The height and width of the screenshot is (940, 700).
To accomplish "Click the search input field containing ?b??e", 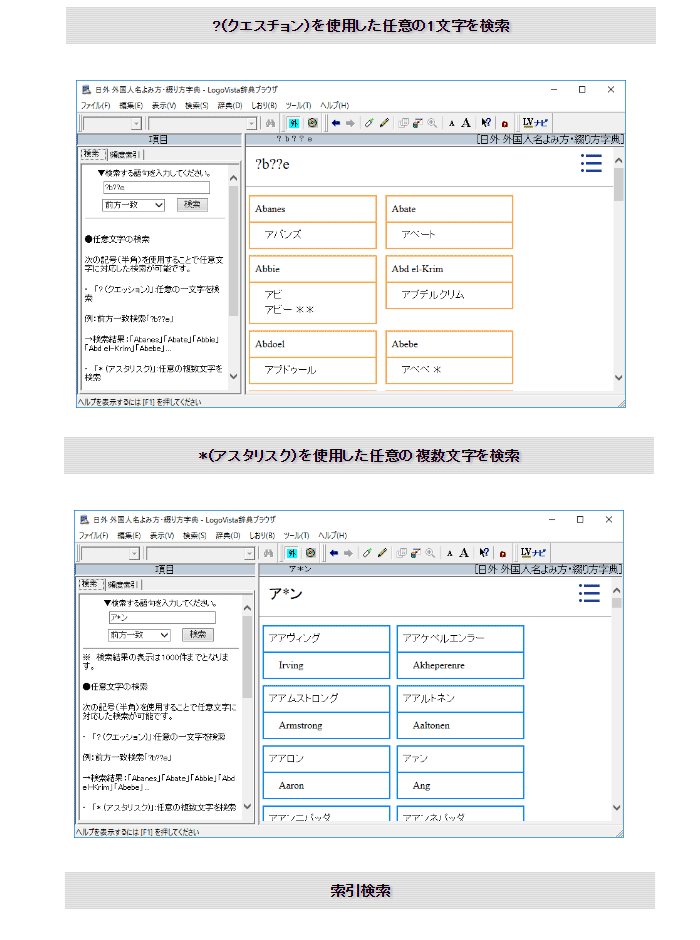I will 155,187.
